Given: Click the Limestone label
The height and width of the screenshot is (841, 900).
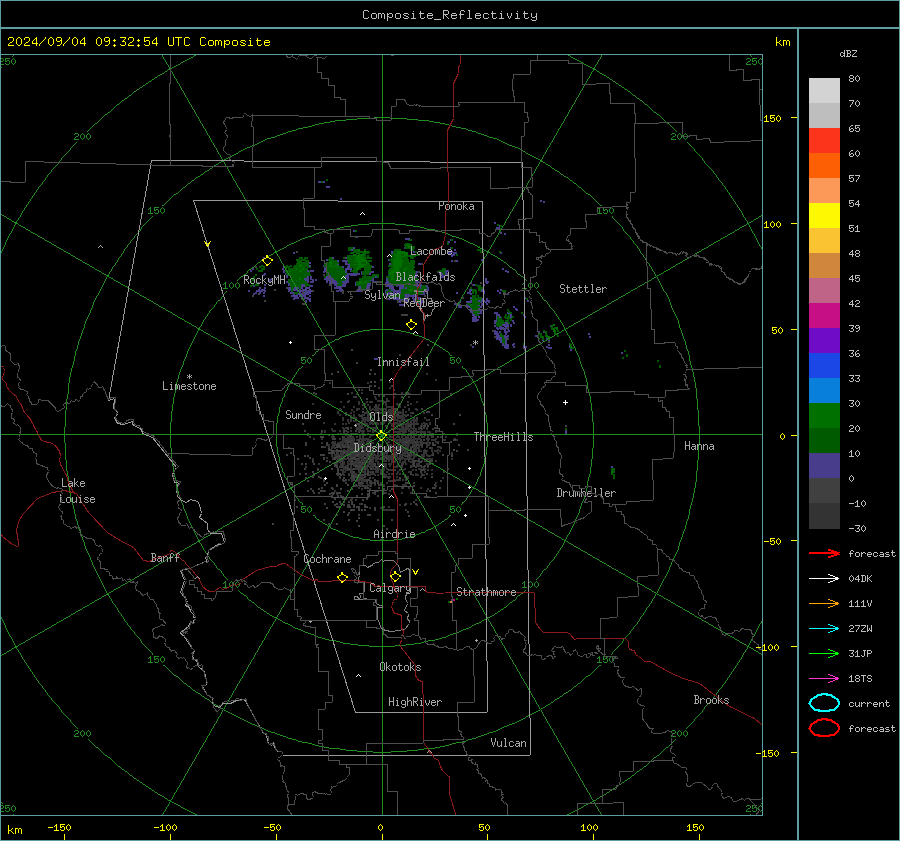Looking at the screenshot, I should tap(189, 386).
